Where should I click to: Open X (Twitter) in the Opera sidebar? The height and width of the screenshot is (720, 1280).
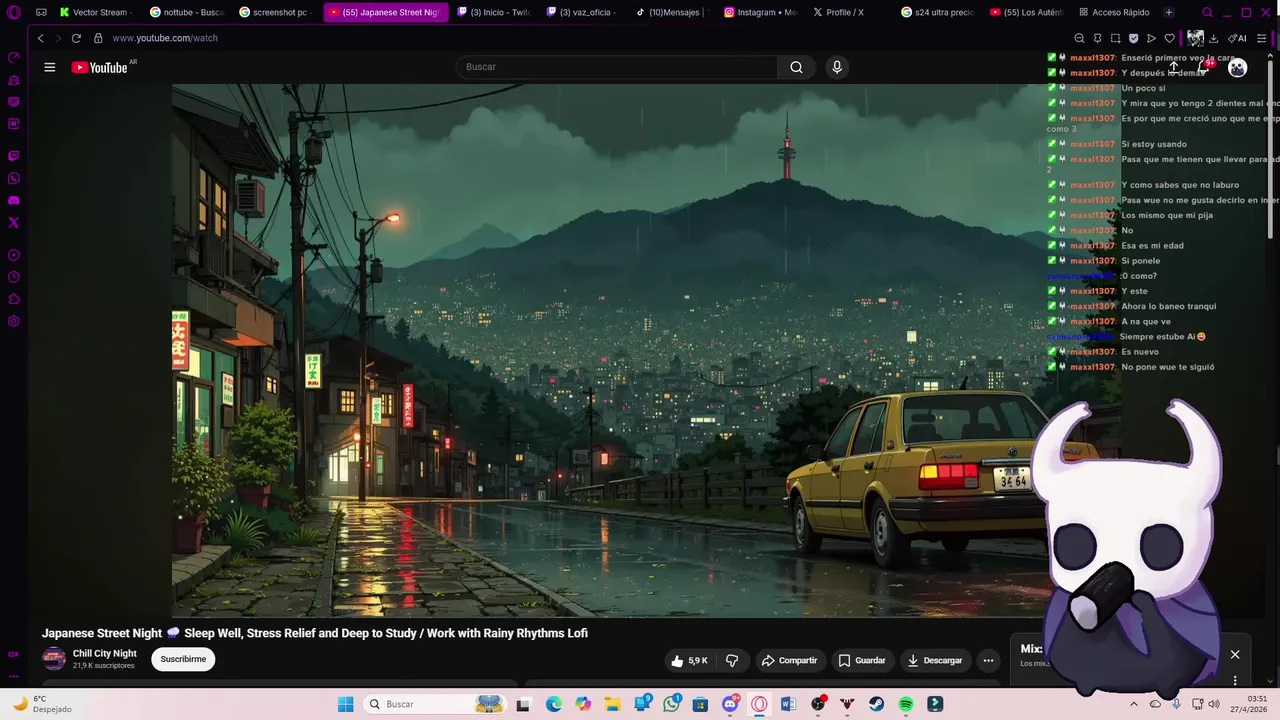tap(13, 222)
